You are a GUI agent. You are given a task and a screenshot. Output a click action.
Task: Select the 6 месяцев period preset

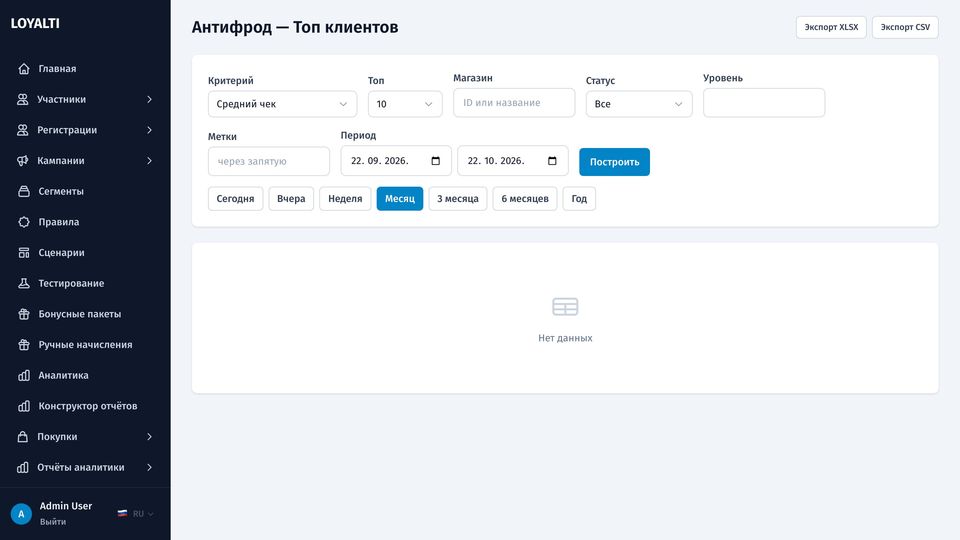525,198
